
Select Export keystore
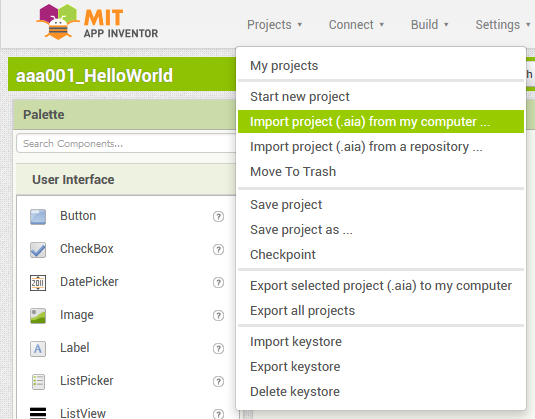coord(381,367)
